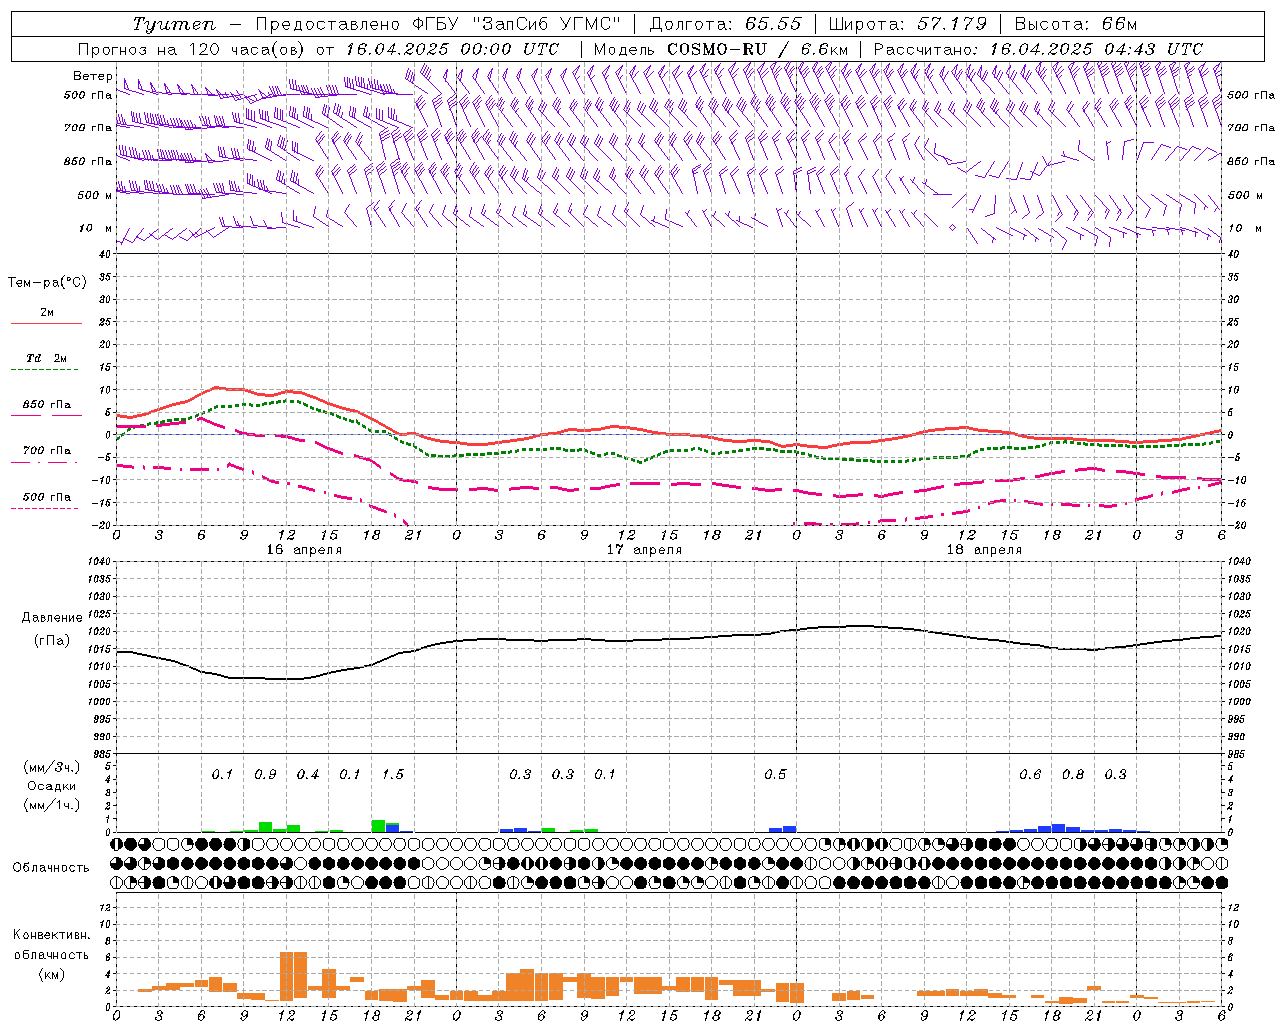Click the '2м' temperature legend entry
Screen dimensions: 1280x1024
pos(47,313)
